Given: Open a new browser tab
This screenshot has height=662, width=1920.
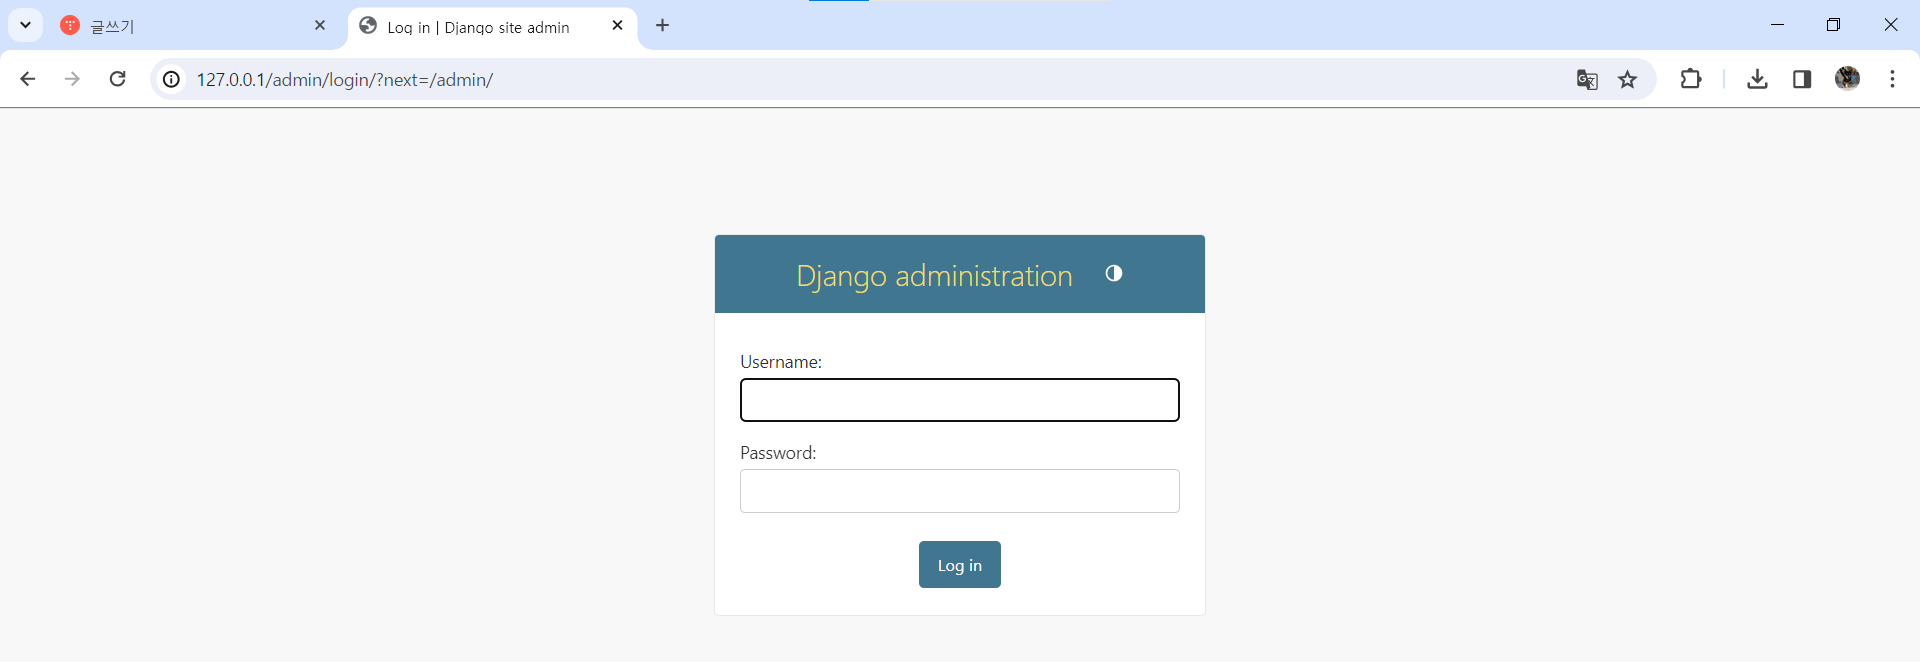Looking at the screenshot, I should (x=662, y=25).
